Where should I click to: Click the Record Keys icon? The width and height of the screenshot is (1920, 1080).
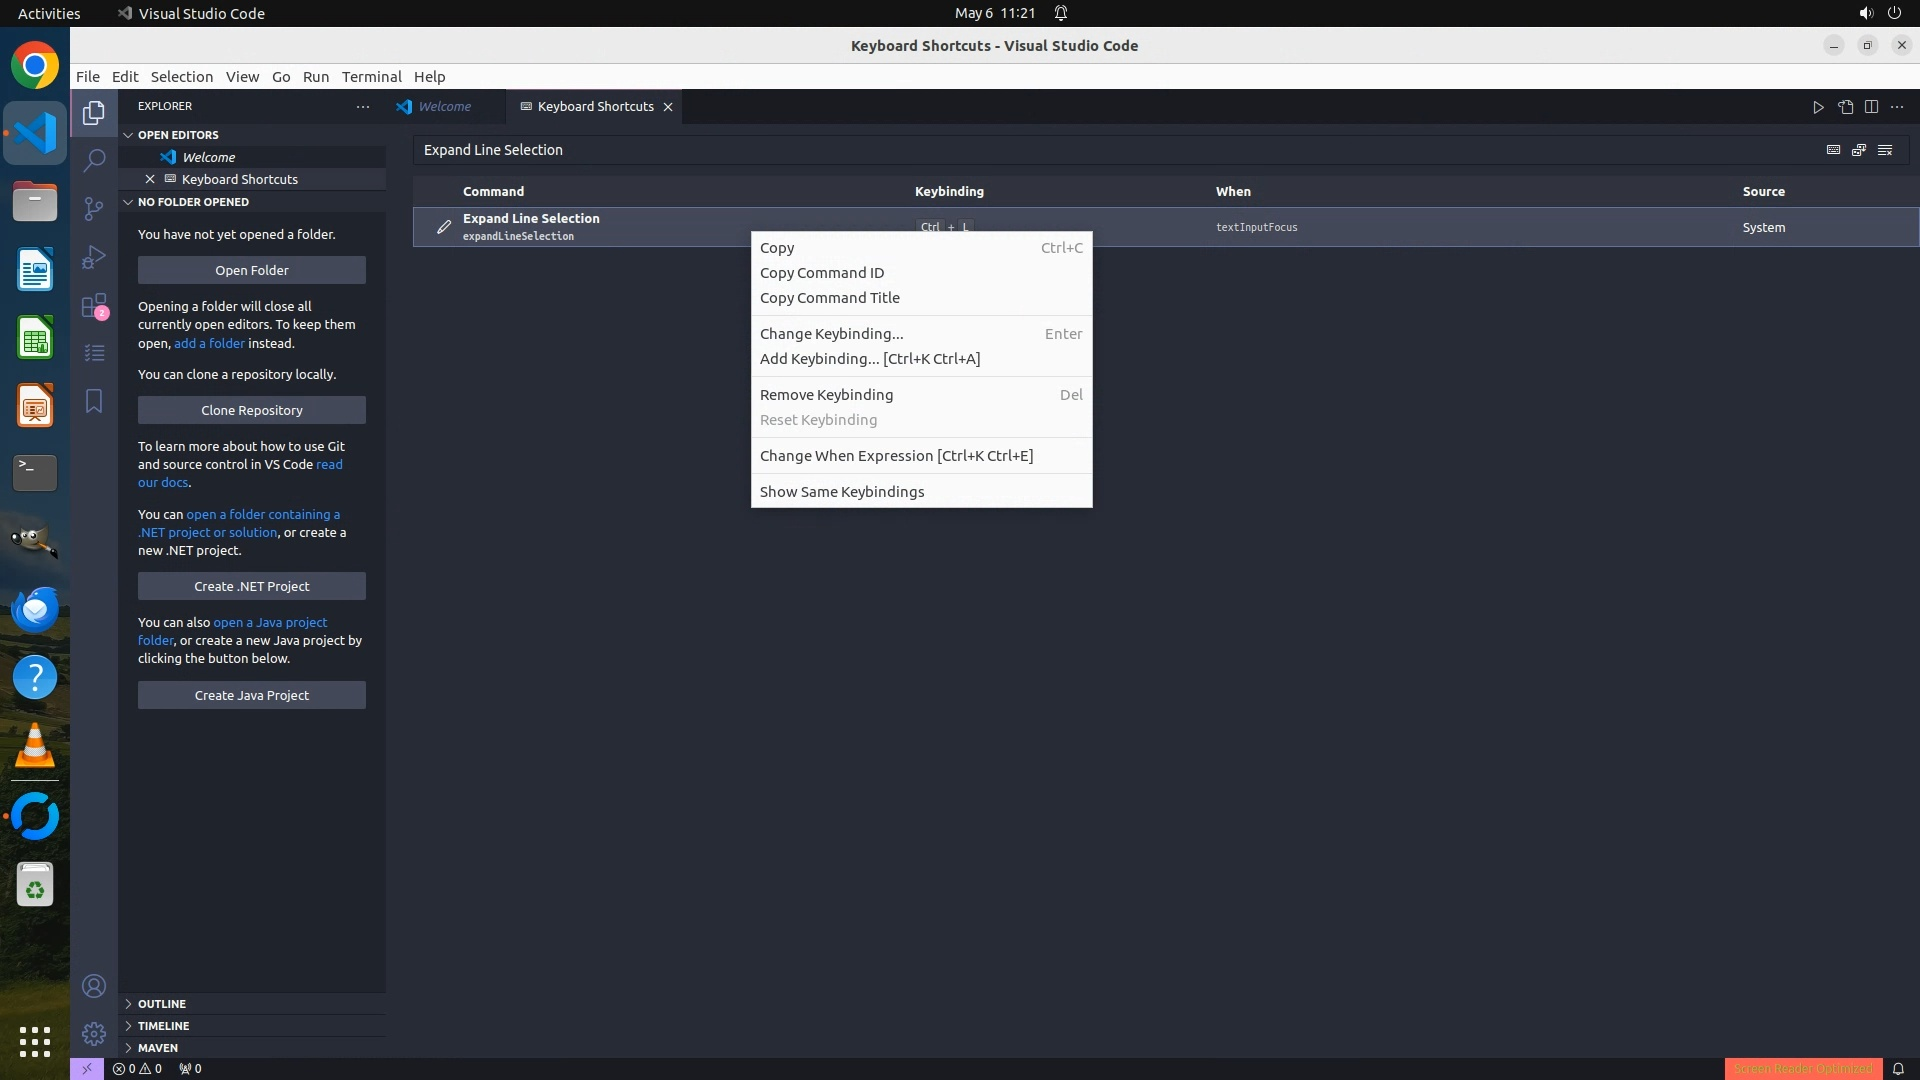(1833, 150)
